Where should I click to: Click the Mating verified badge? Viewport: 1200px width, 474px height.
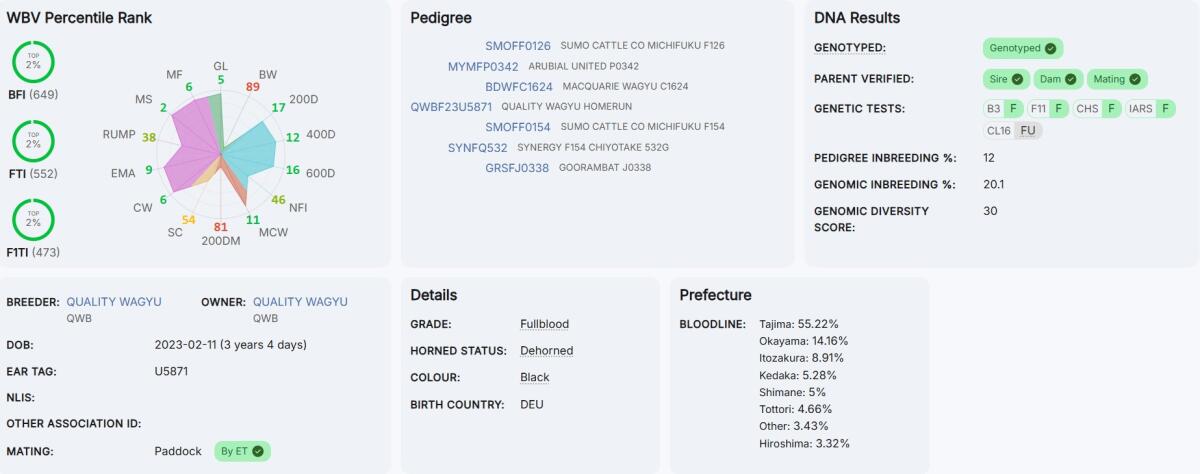point(1116,79)
